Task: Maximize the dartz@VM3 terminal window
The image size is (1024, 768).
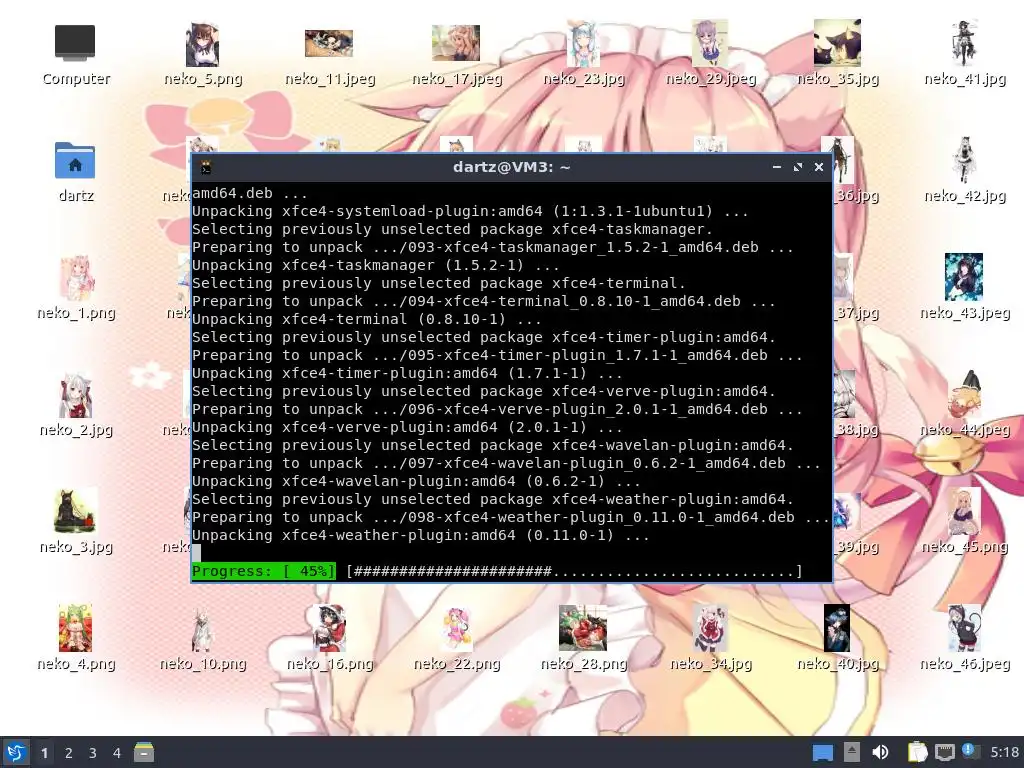Action: point(797,167)
